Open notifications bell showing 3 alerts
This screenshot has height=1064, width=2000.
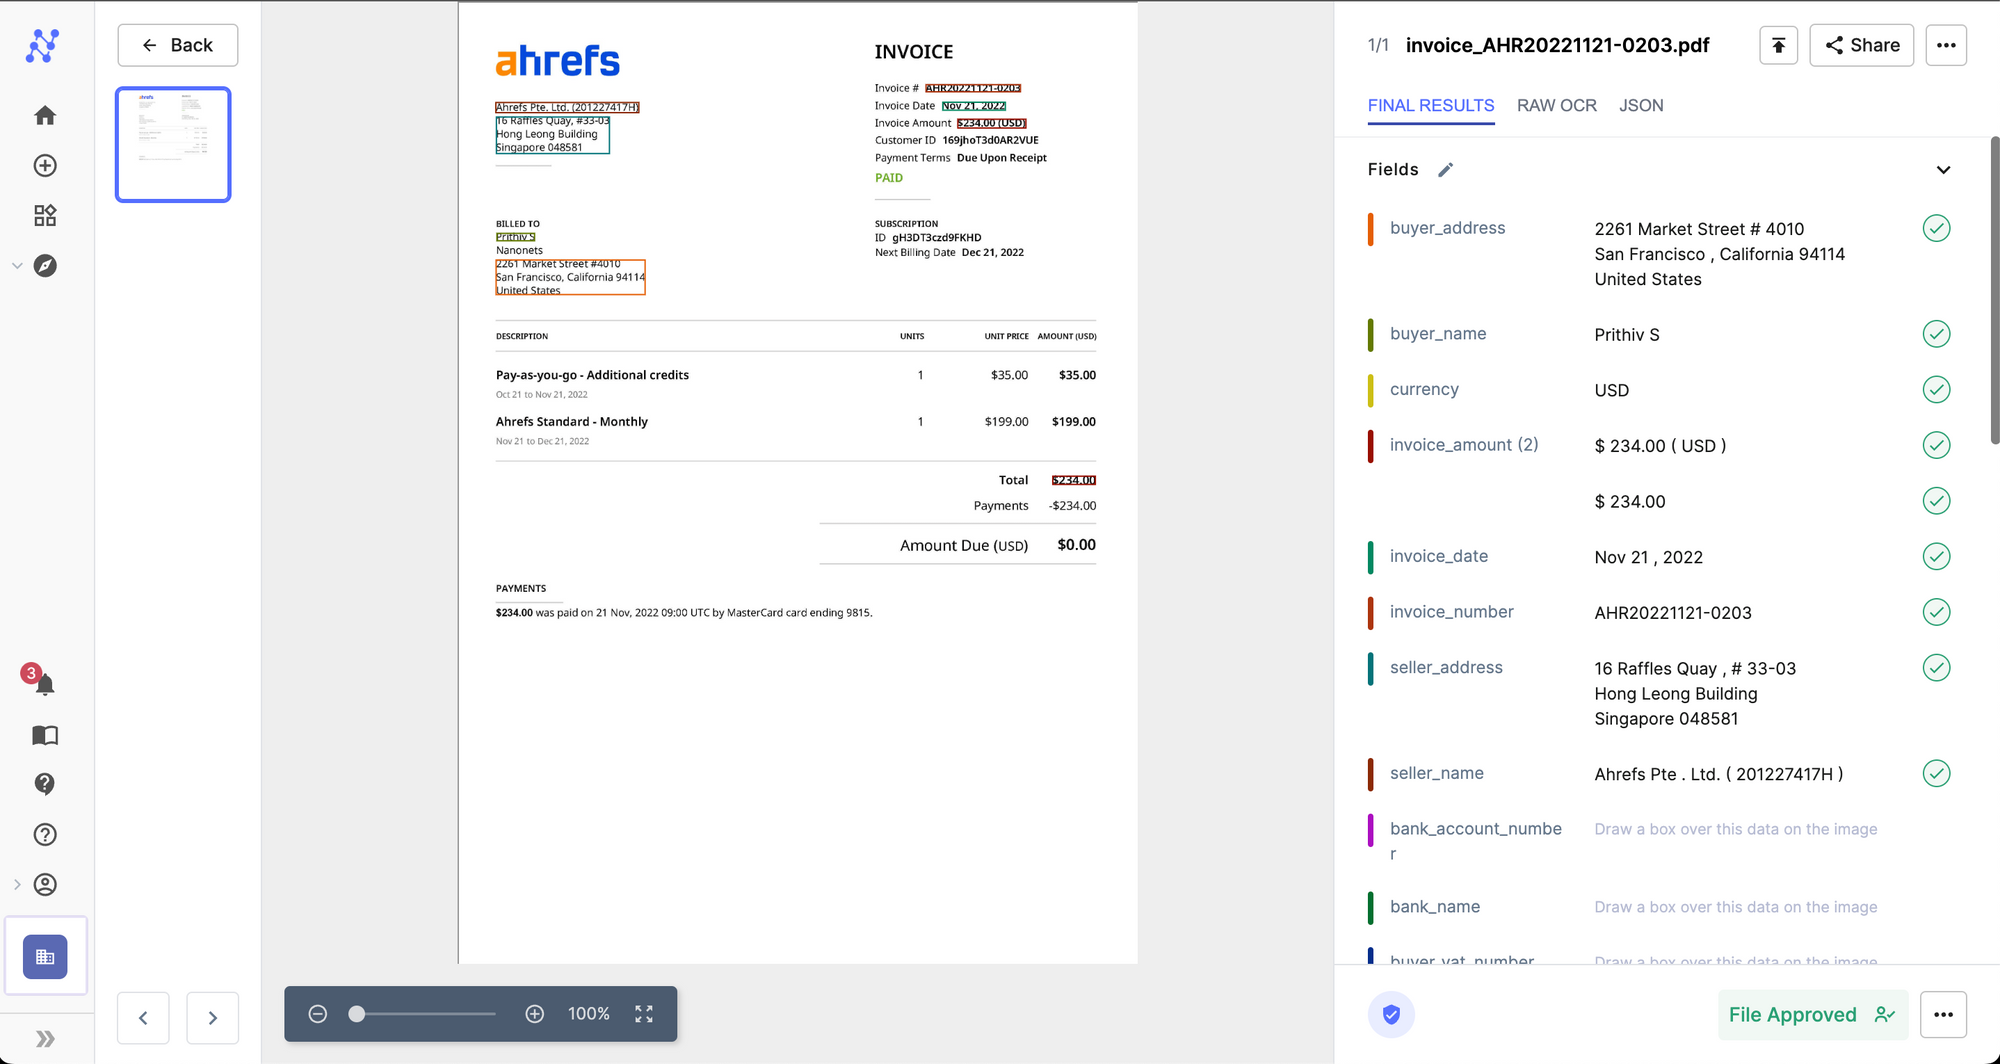44,684
